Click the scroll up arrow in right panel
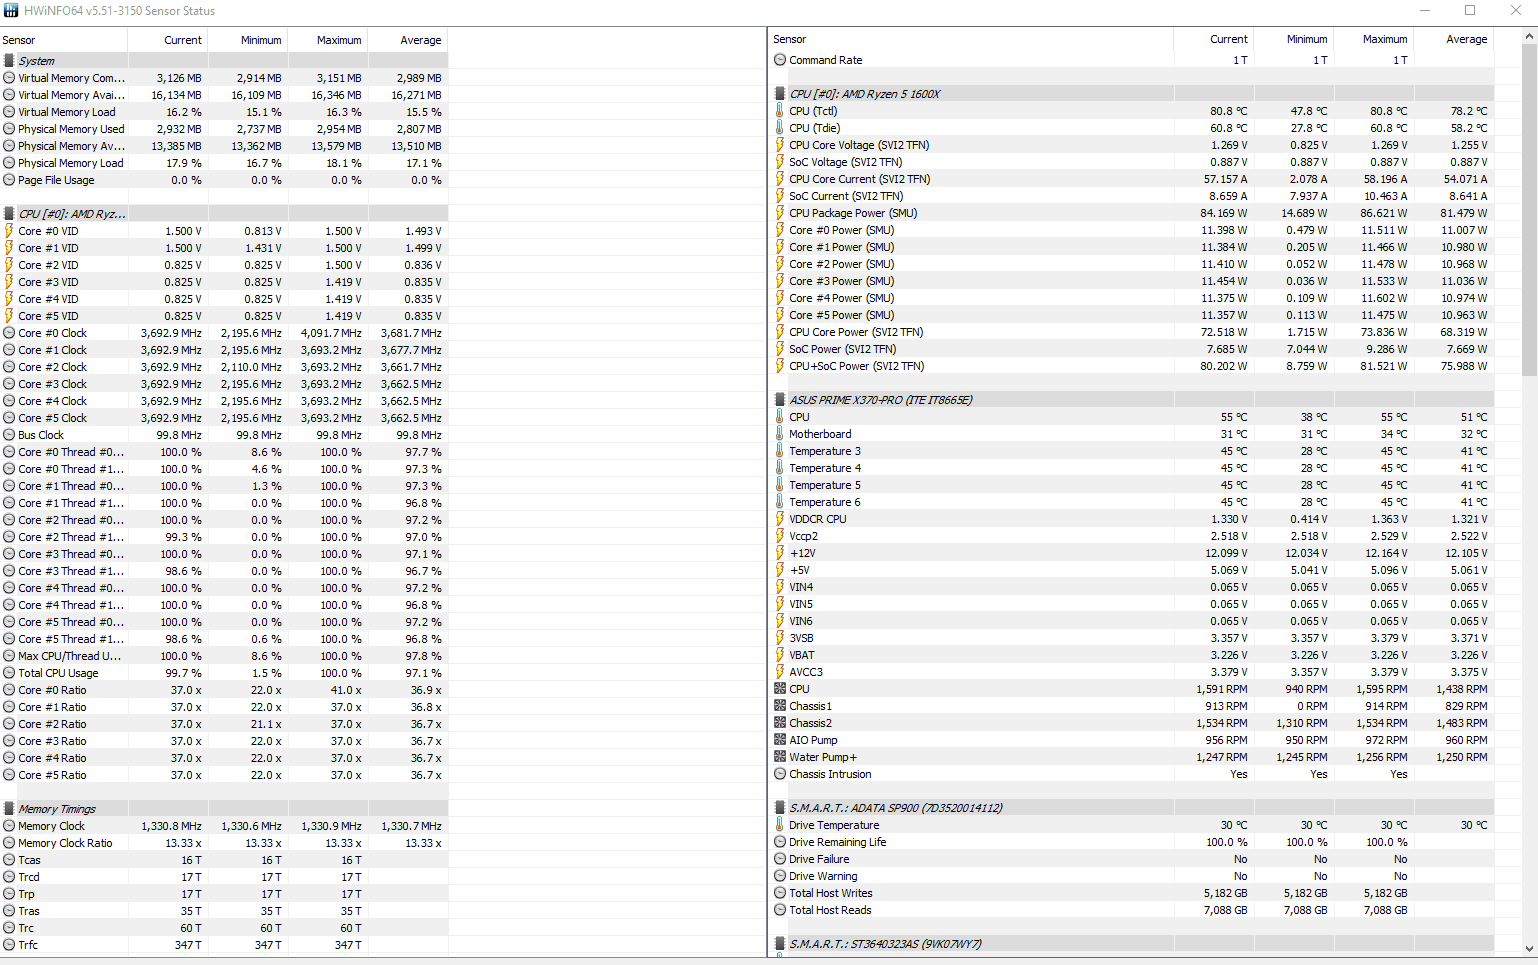Image resolution: width=1538 pixels, height=965 pixels. pyautogui.click(x=1529, y=36)
